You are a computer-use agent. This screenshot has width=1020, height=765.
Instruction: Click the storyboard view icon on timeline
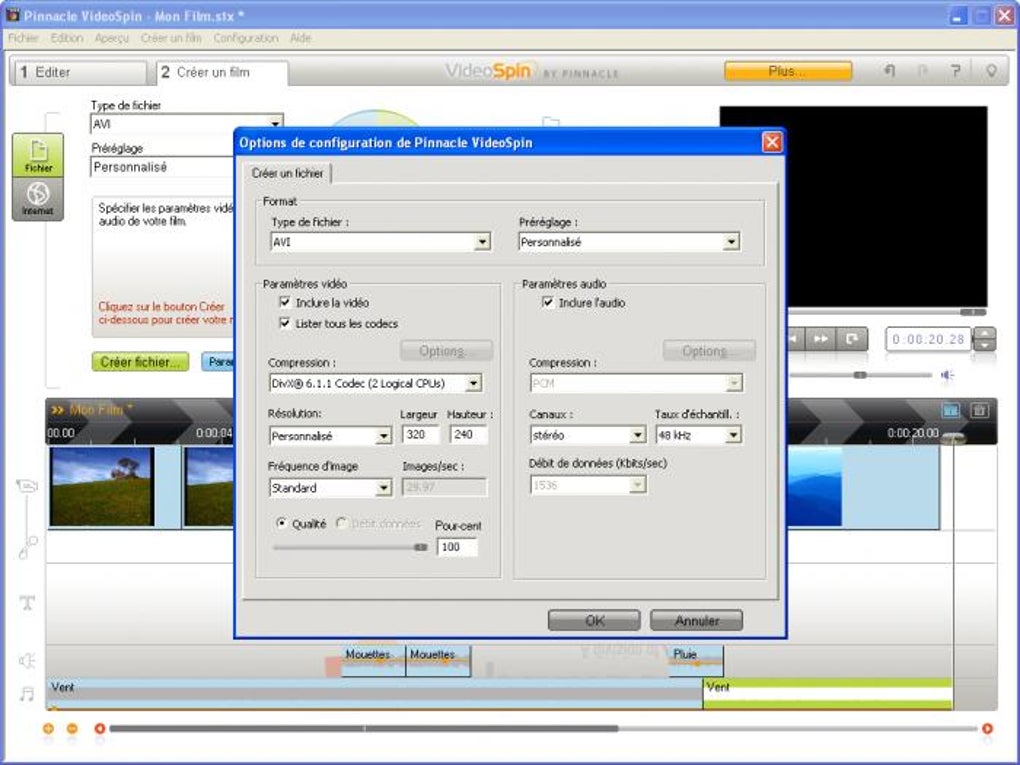click(x=950, y=410)
